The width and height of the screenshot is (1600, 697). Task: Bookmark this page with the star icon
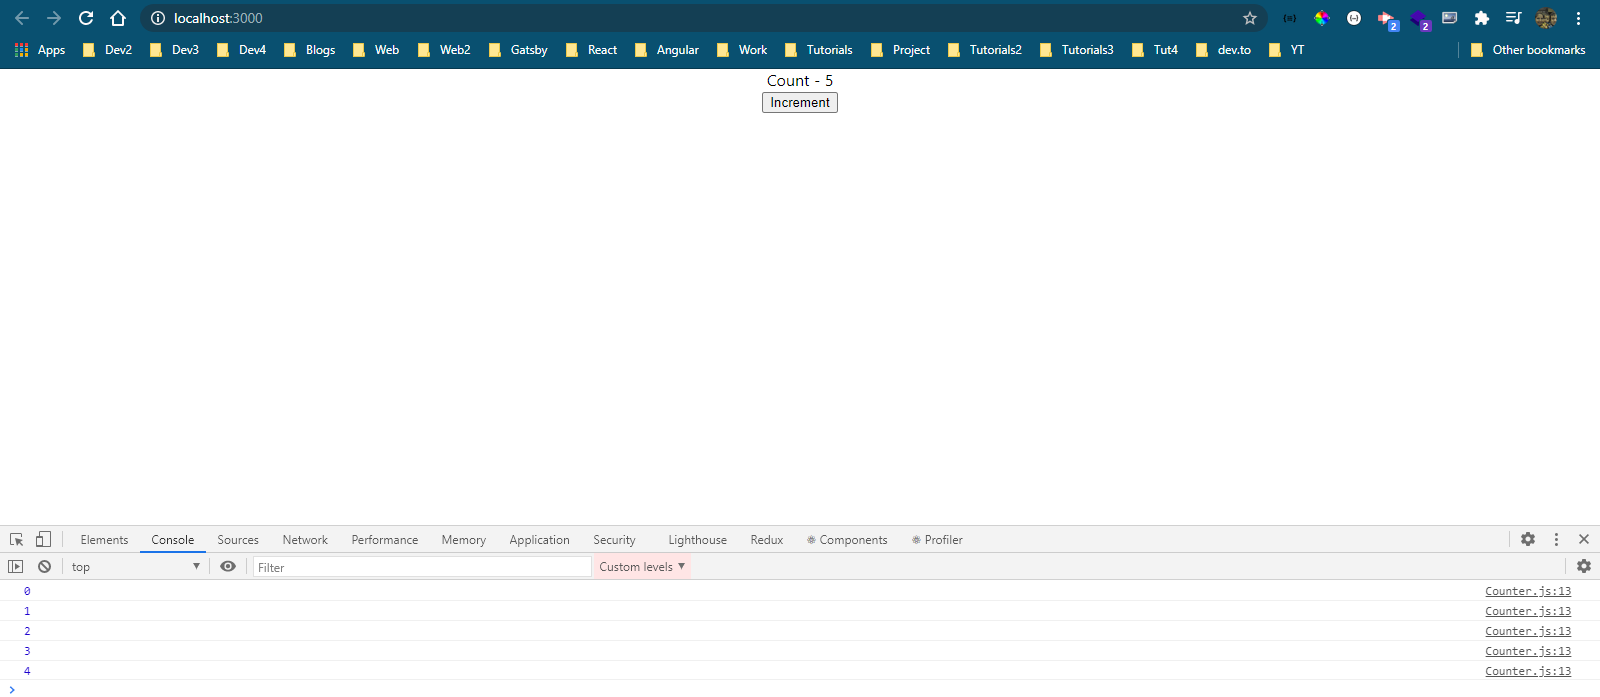[x=1250, y=18]
